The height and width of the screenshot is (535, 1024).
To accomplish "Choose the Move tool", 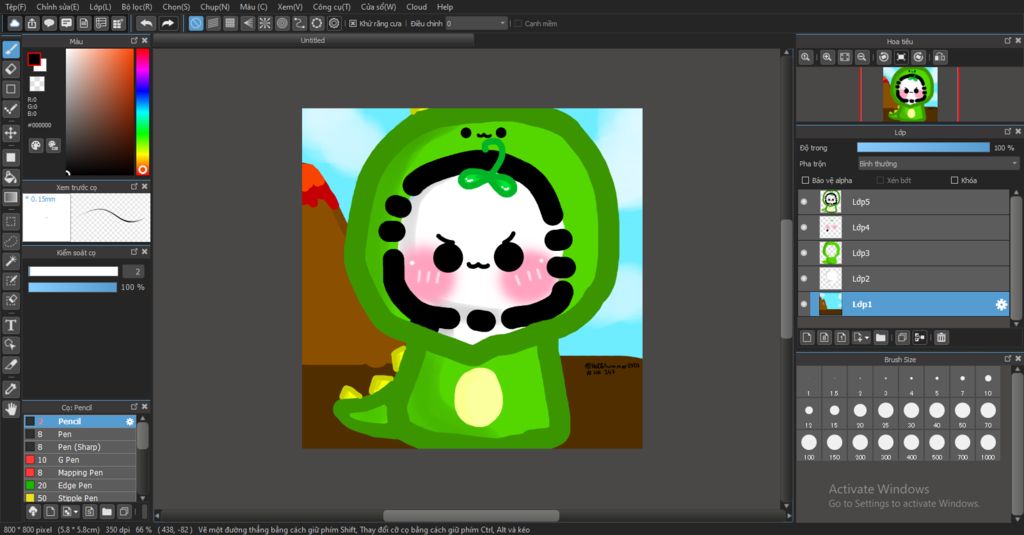I will point(10,133).
